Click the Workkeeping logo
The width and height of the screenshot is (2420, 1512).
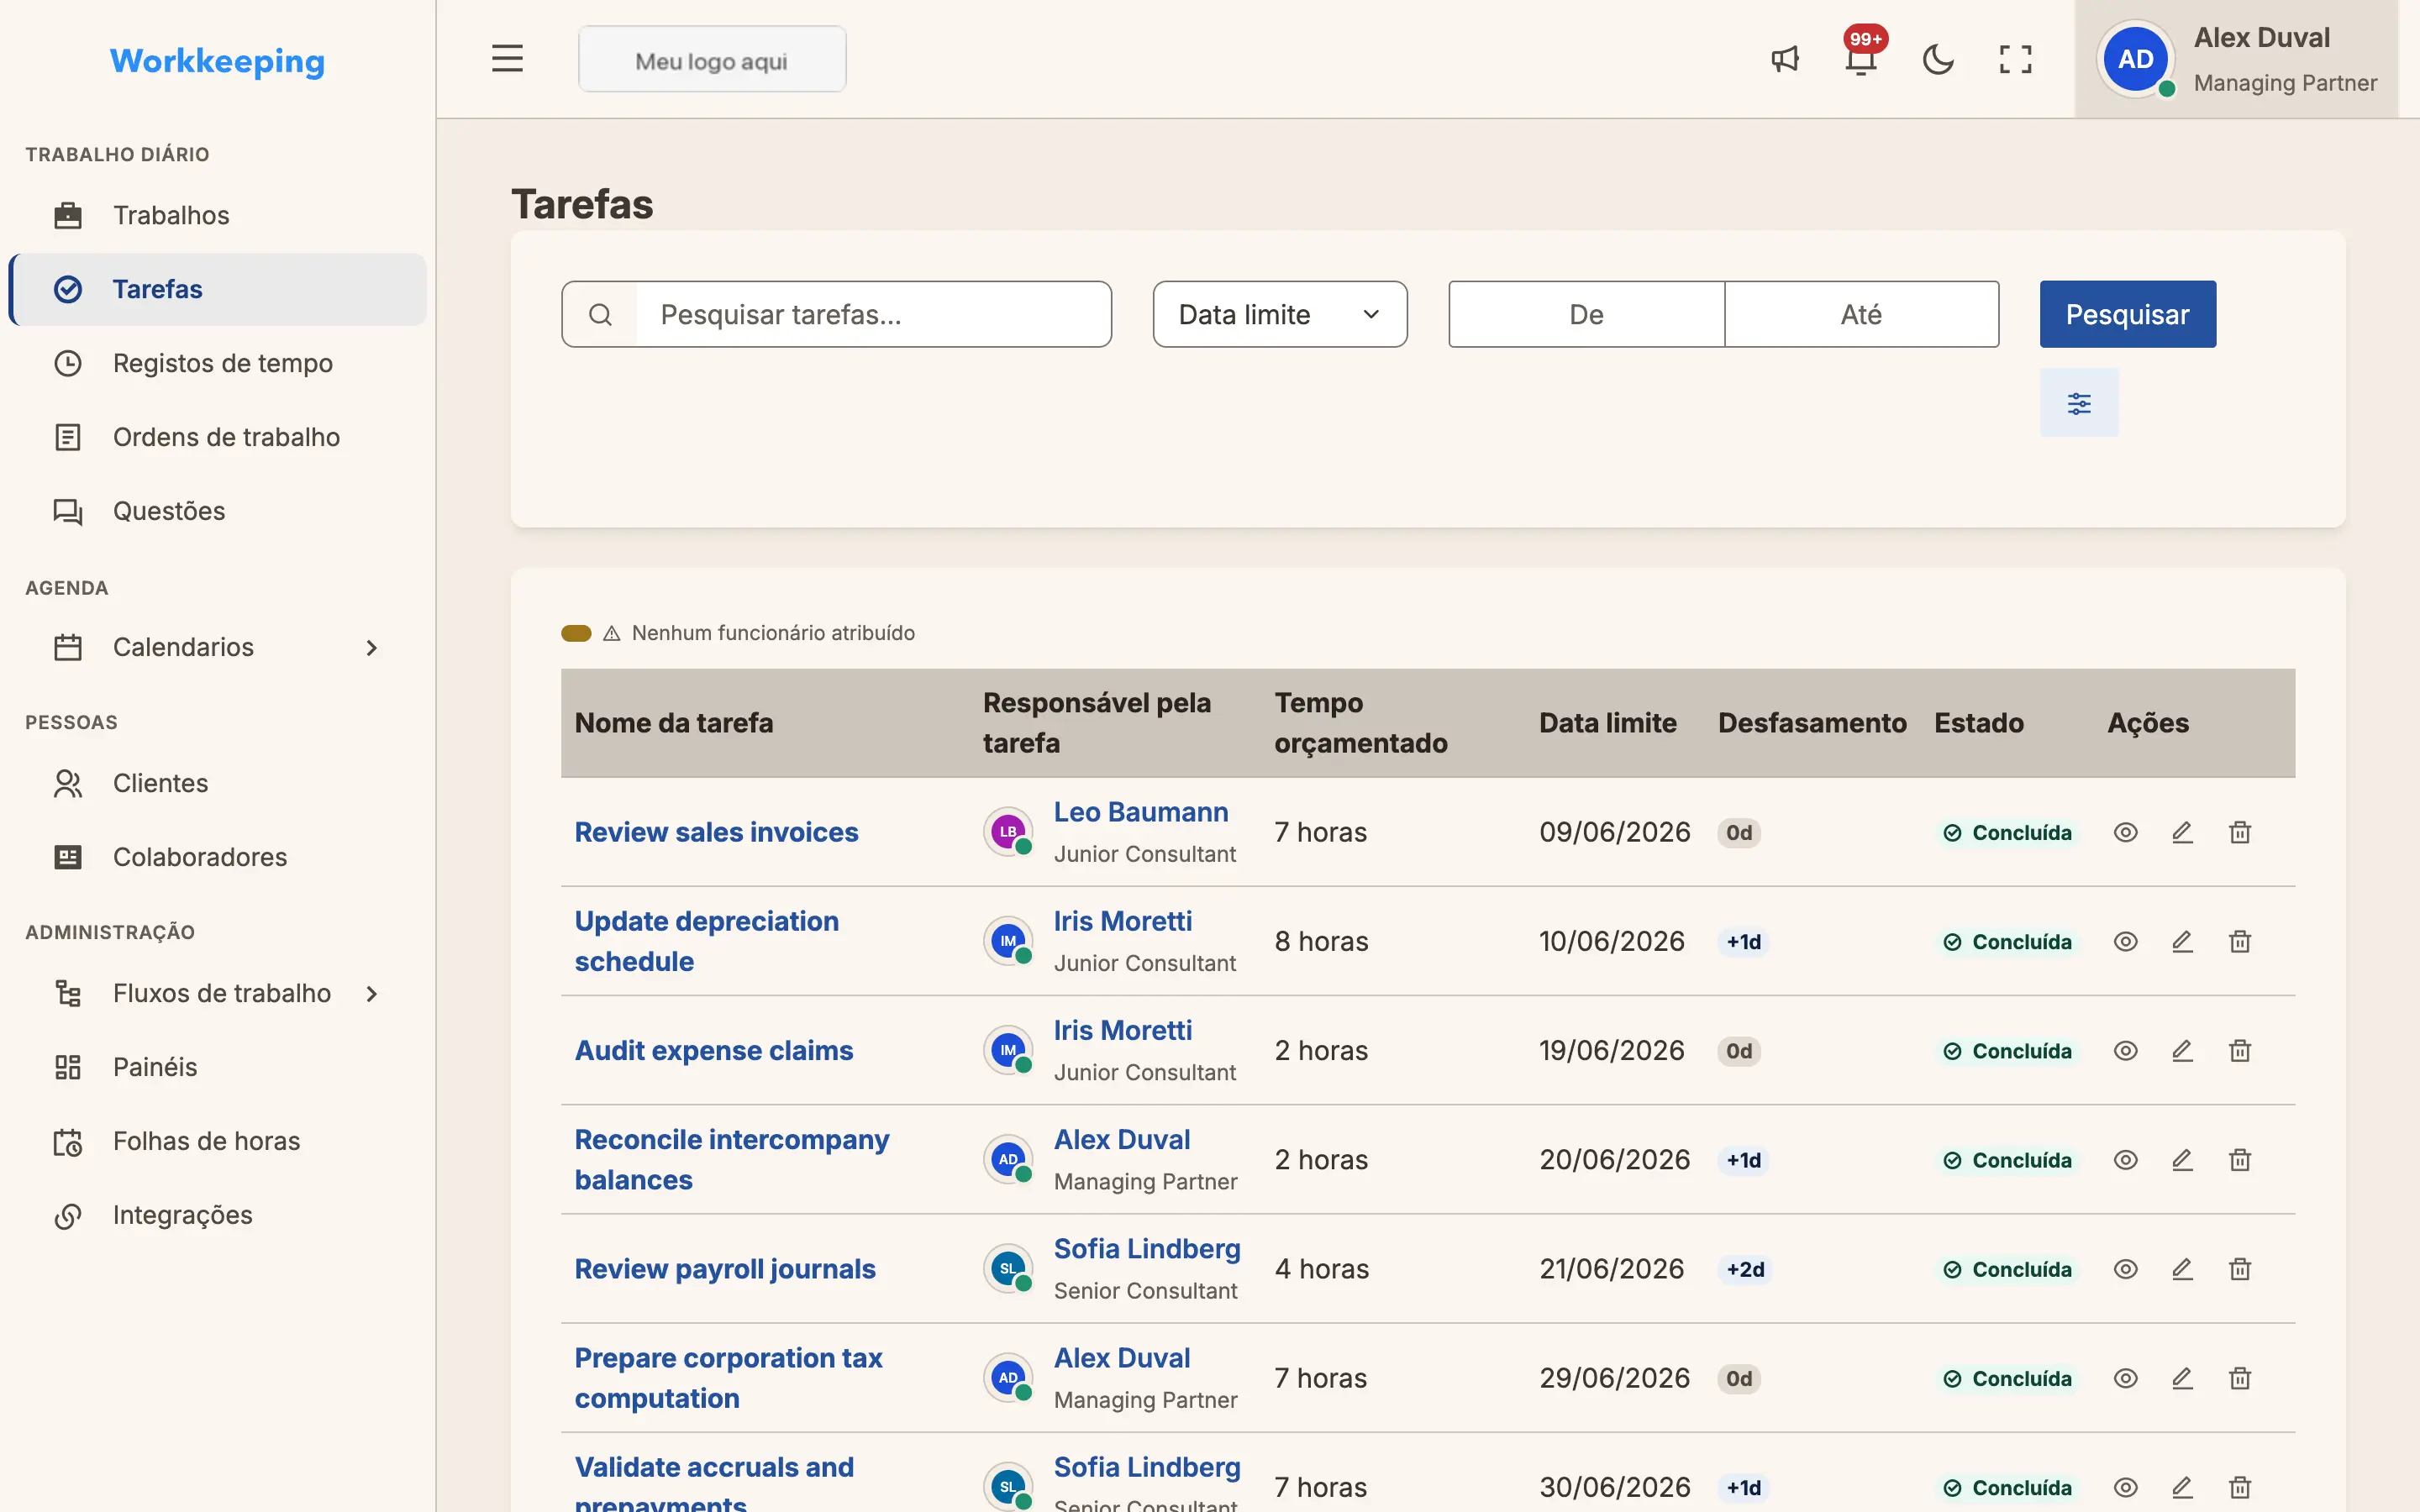point(217,61)
